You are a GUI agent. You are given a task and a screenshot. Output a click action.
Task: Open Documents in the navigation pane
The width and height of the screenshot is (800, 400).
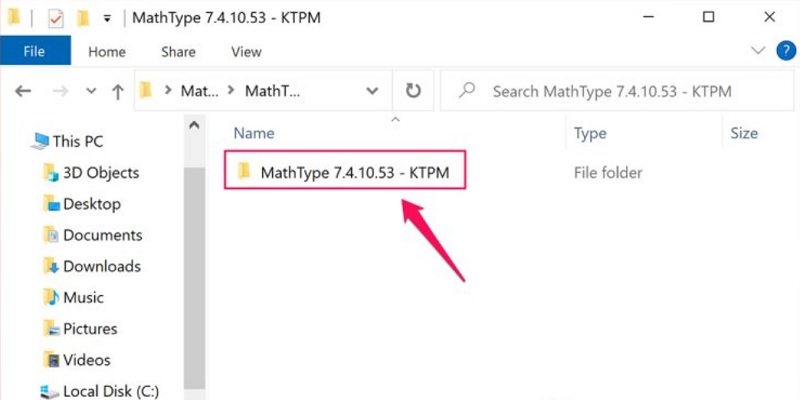point(93,235)
